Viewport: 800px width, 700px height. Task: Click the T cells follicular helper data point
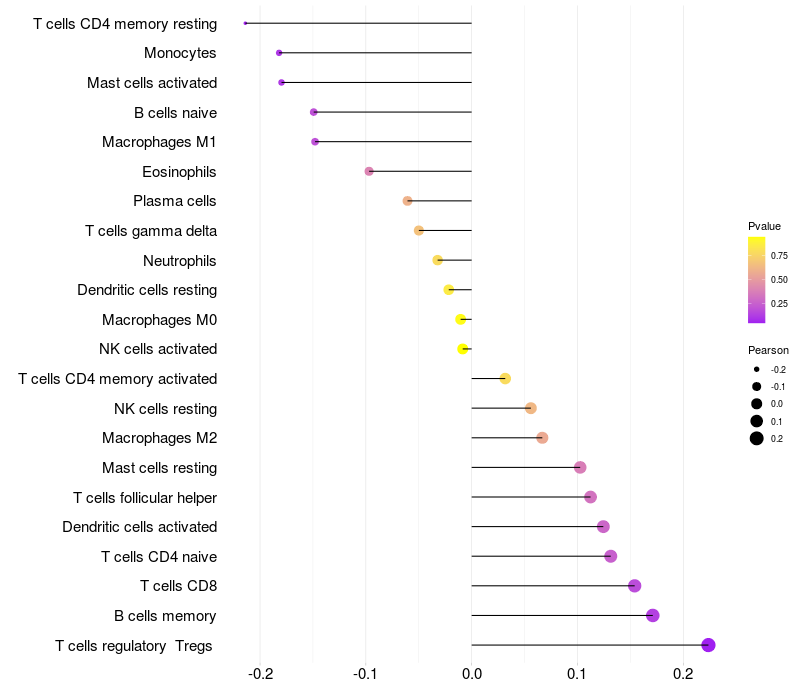tap(590, 497)
